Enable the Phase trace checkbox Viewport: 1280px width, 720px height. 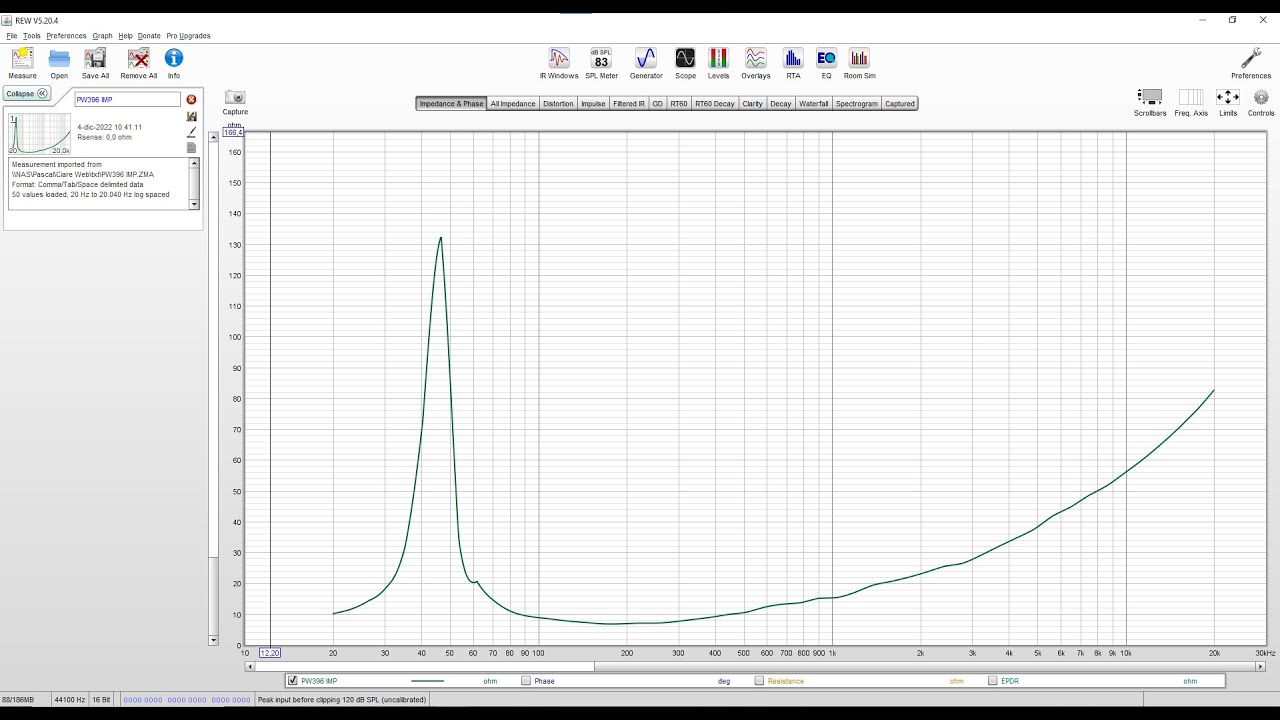[526, 681]
